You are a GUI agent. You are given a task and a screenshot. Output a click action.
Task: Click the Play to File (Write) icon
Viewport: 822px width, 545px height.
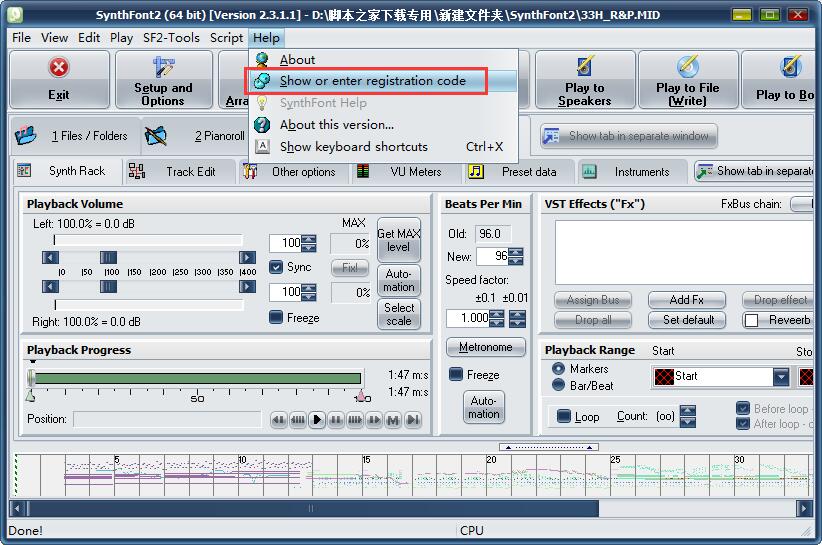(687, 67)
